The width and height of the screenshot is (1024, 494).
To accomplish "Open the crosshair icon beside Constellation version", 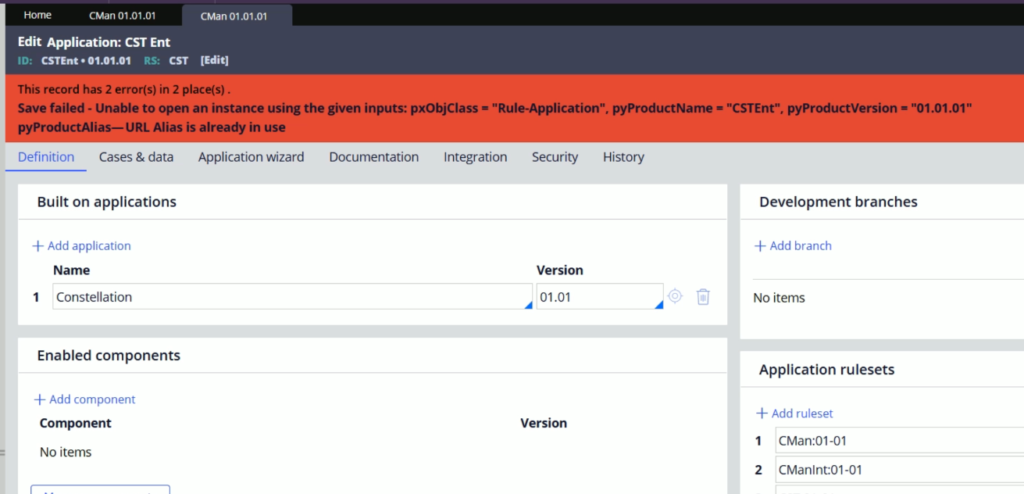I will [x=675, y=296].
